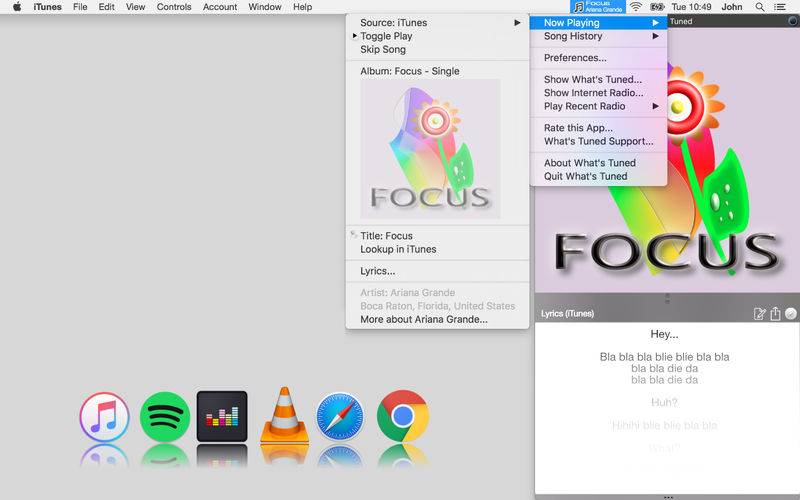The height and width of the screenshot is (500, 800).
Task: Click lyric line Bla bla bla blie blie
Action: (664, 357)
